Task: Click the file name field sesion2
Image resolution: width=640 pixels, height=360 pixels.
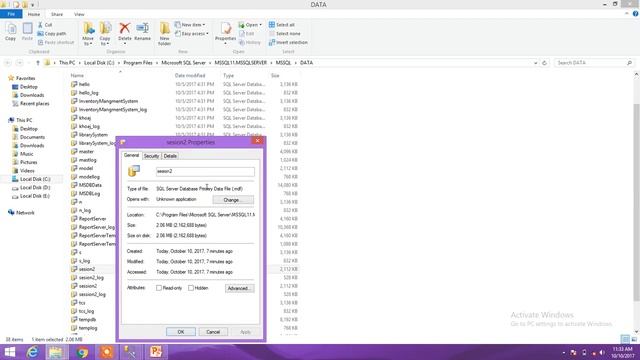Action: pos(205,171)
